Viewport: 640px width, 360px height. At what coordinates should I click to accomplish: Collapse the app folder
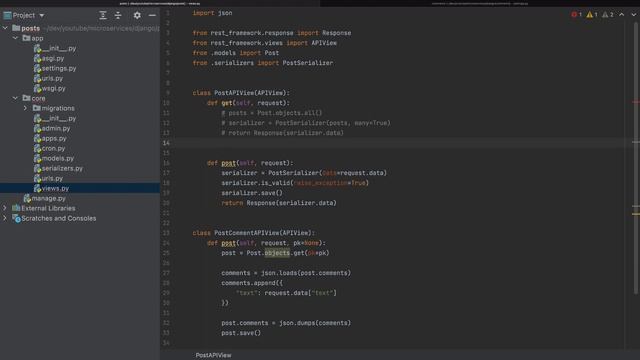16,38
